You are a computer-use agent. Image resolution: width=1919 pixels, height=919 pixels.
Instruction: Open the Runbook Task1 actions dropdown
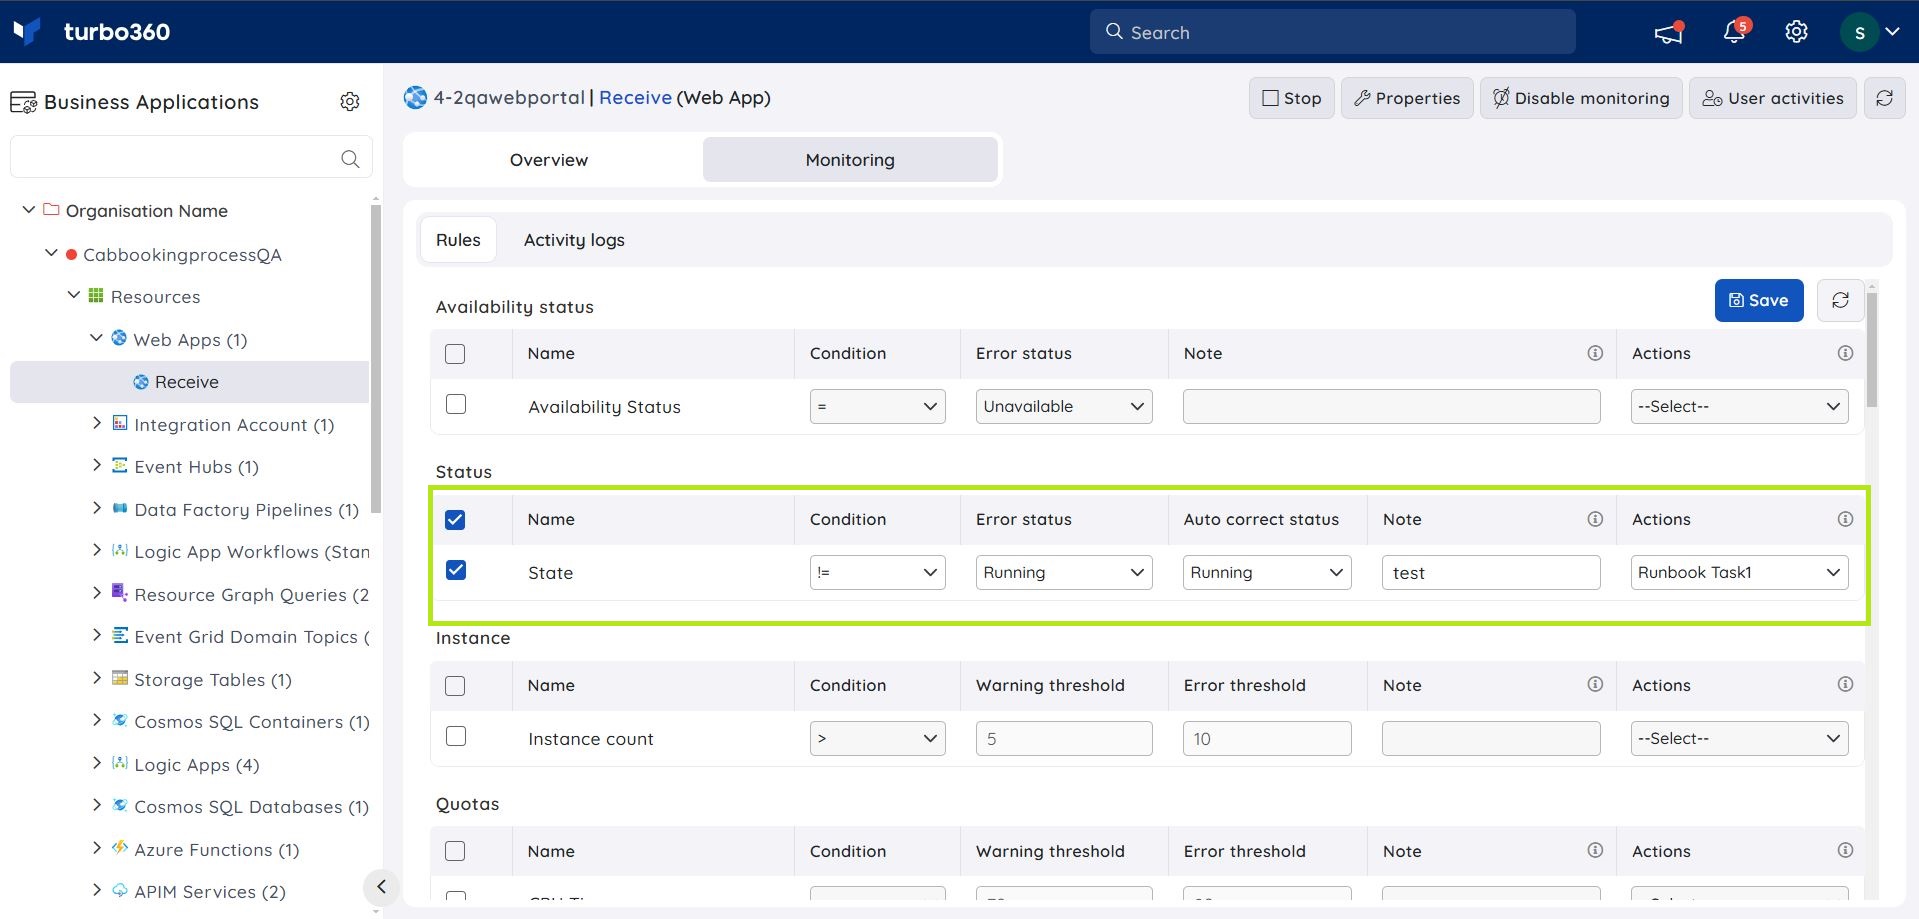tap(1739, 572)
